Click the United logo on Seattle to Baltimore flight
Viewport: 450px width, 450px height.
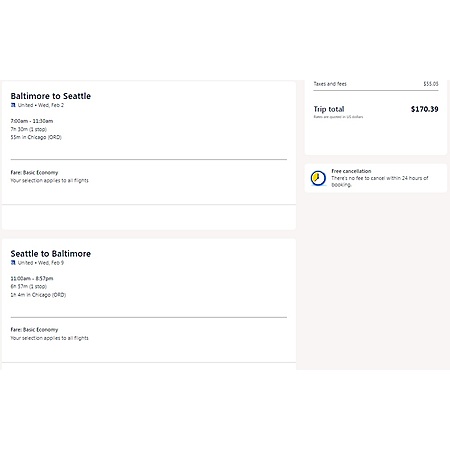[x=13, y=263]
